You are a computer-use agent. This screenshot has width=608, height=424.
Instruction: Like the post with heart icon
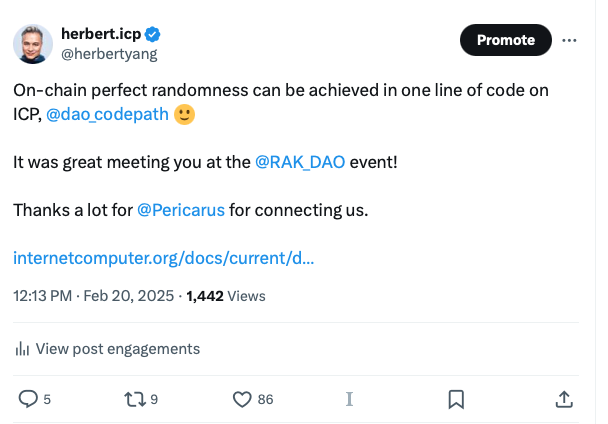241,399
